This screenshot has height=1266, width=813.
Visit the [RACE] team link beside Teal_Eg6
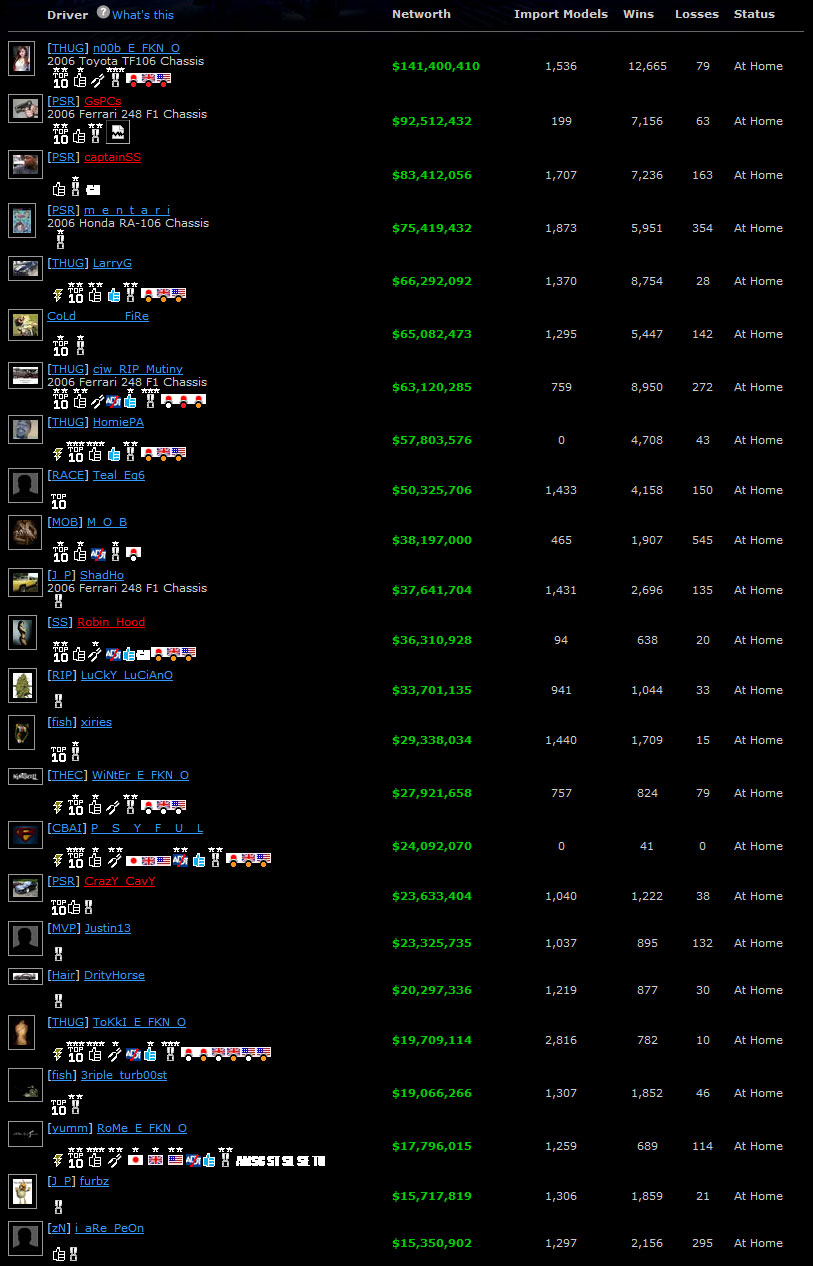pos(68,475)
